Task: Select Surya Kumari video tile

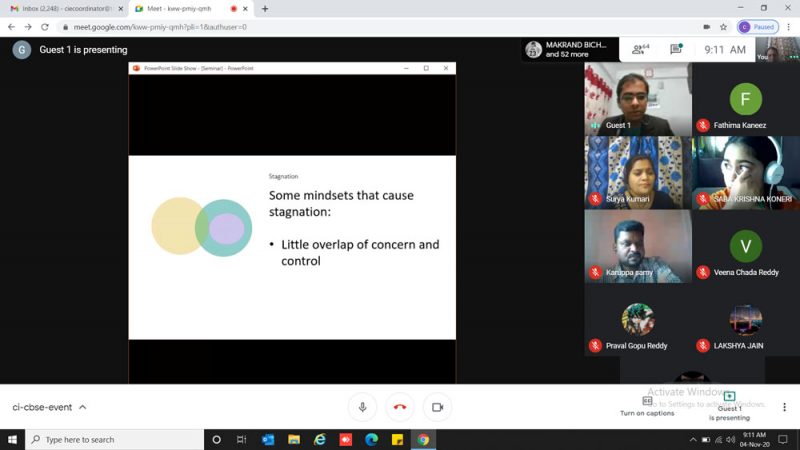Action: [638, 172]
